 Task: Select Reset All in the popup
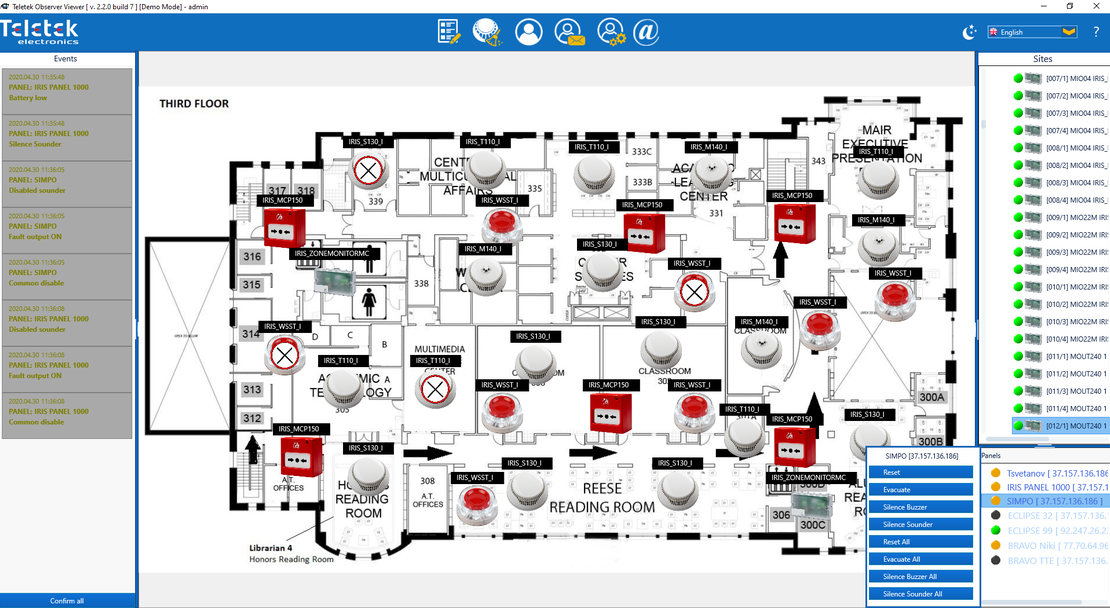[x=921, y=541]
